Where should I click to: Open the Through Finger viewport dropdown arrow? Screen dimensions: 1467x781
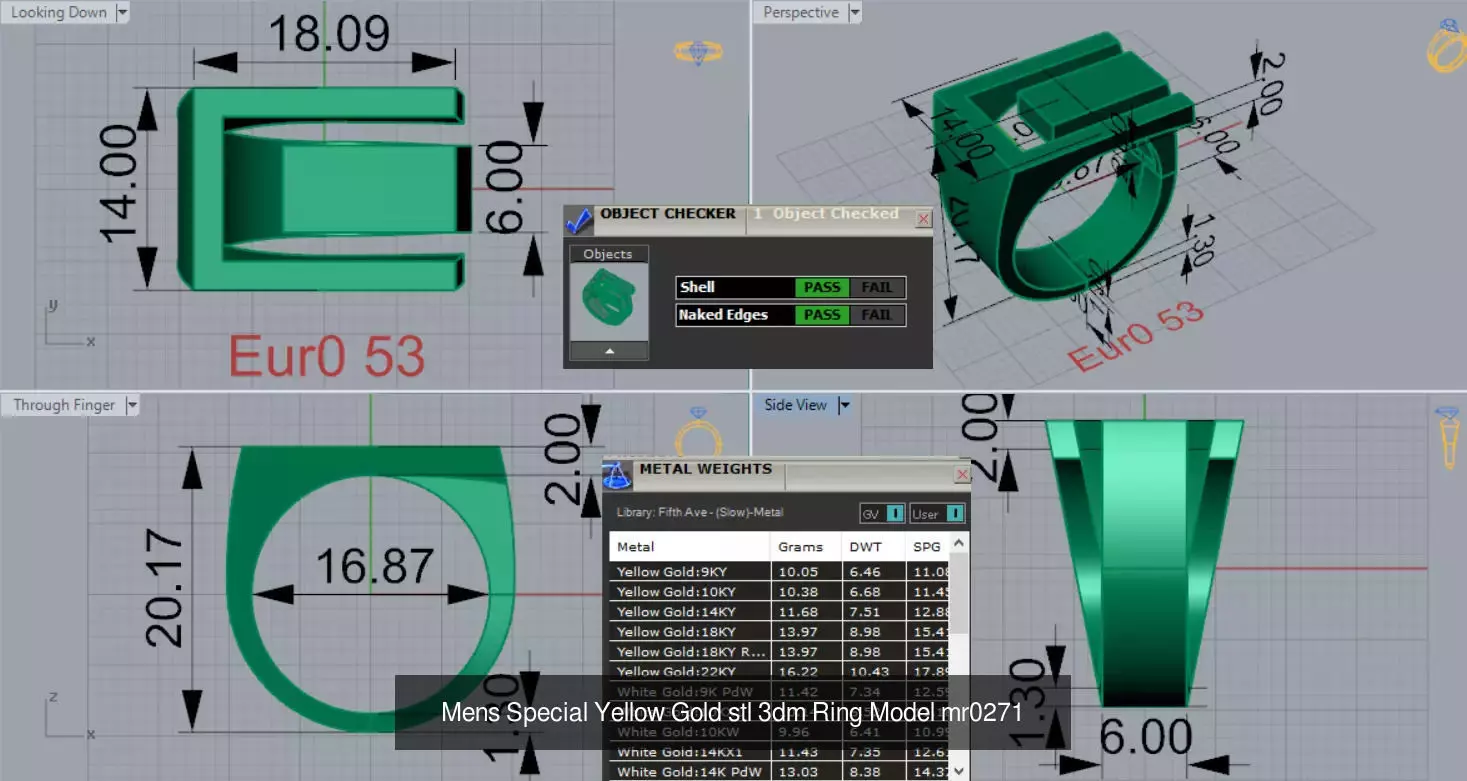click(131, 405)
